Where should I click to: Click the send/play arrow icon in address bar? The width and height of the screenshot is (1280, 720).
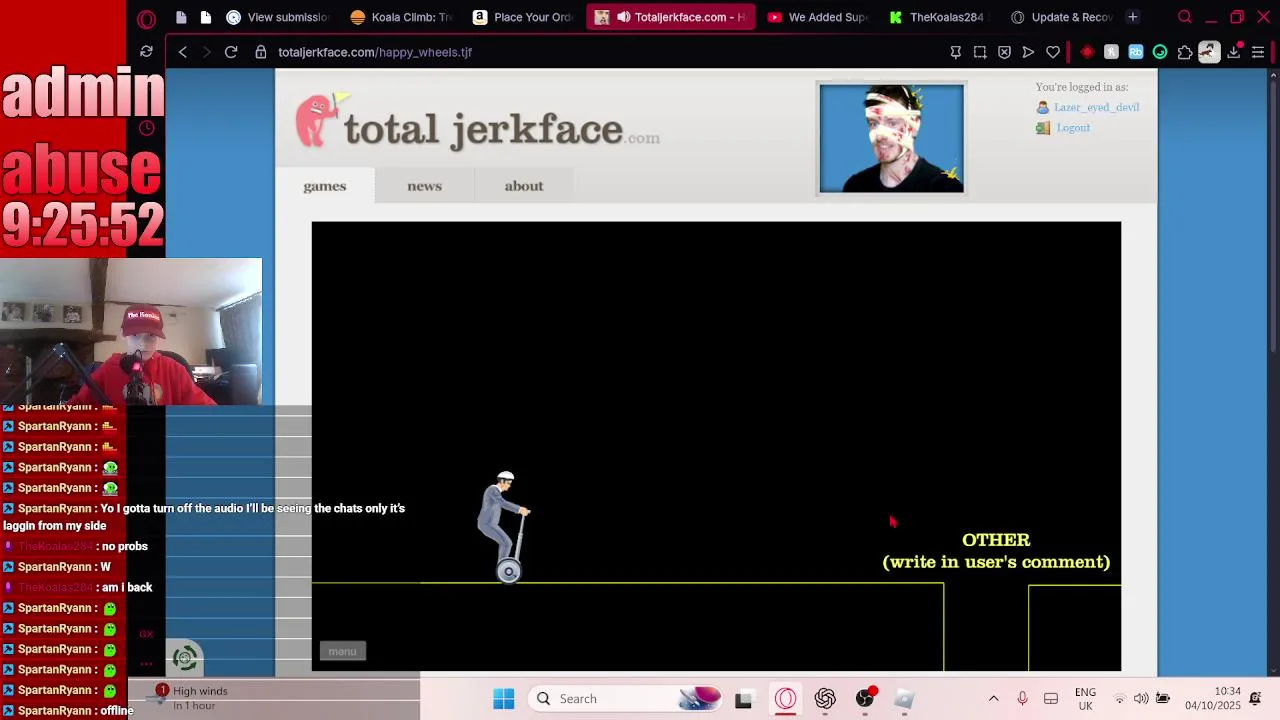[x=1028, y=52]
